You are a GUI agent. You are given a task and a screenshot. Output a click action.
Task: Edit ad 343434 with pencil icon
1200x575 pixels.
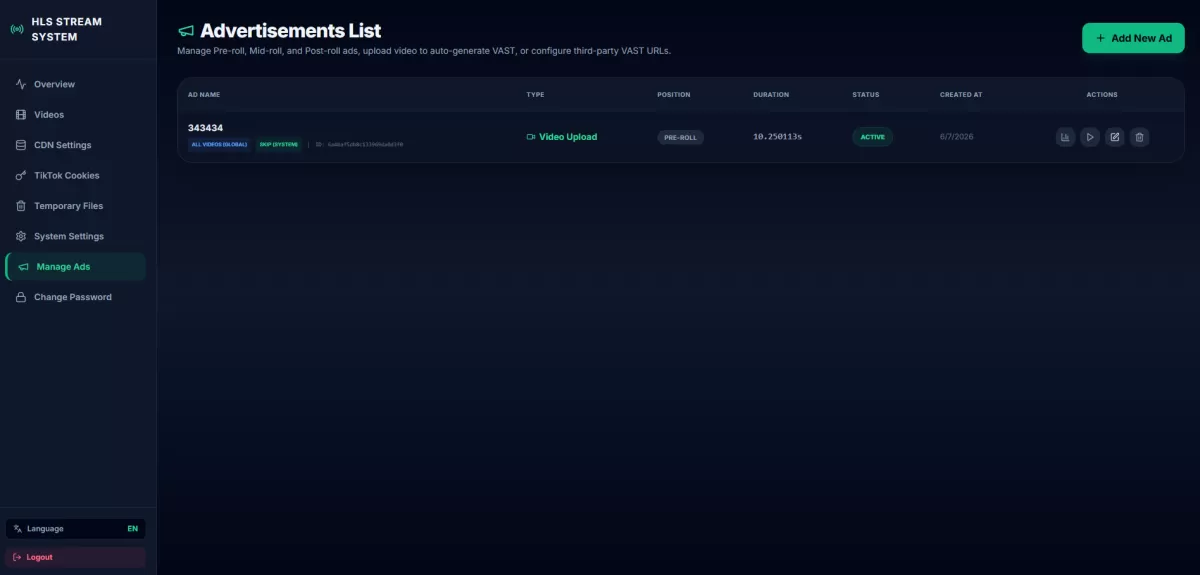[1114, 137]
